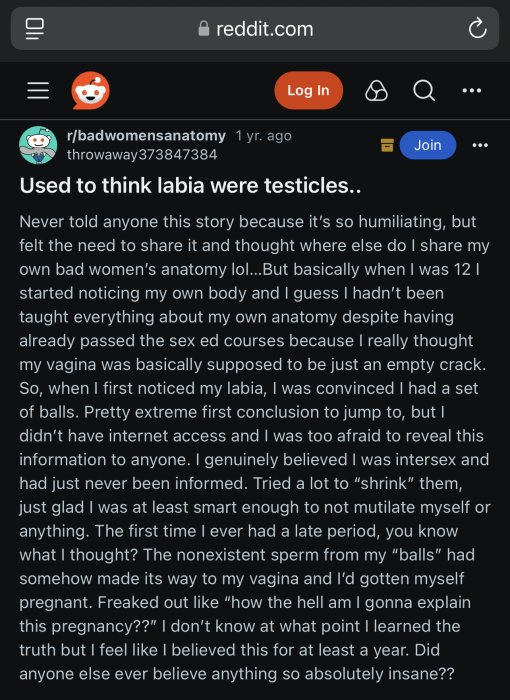
Task: Click the 1 yr. ago timestamp
Action: tap(263, 135)
